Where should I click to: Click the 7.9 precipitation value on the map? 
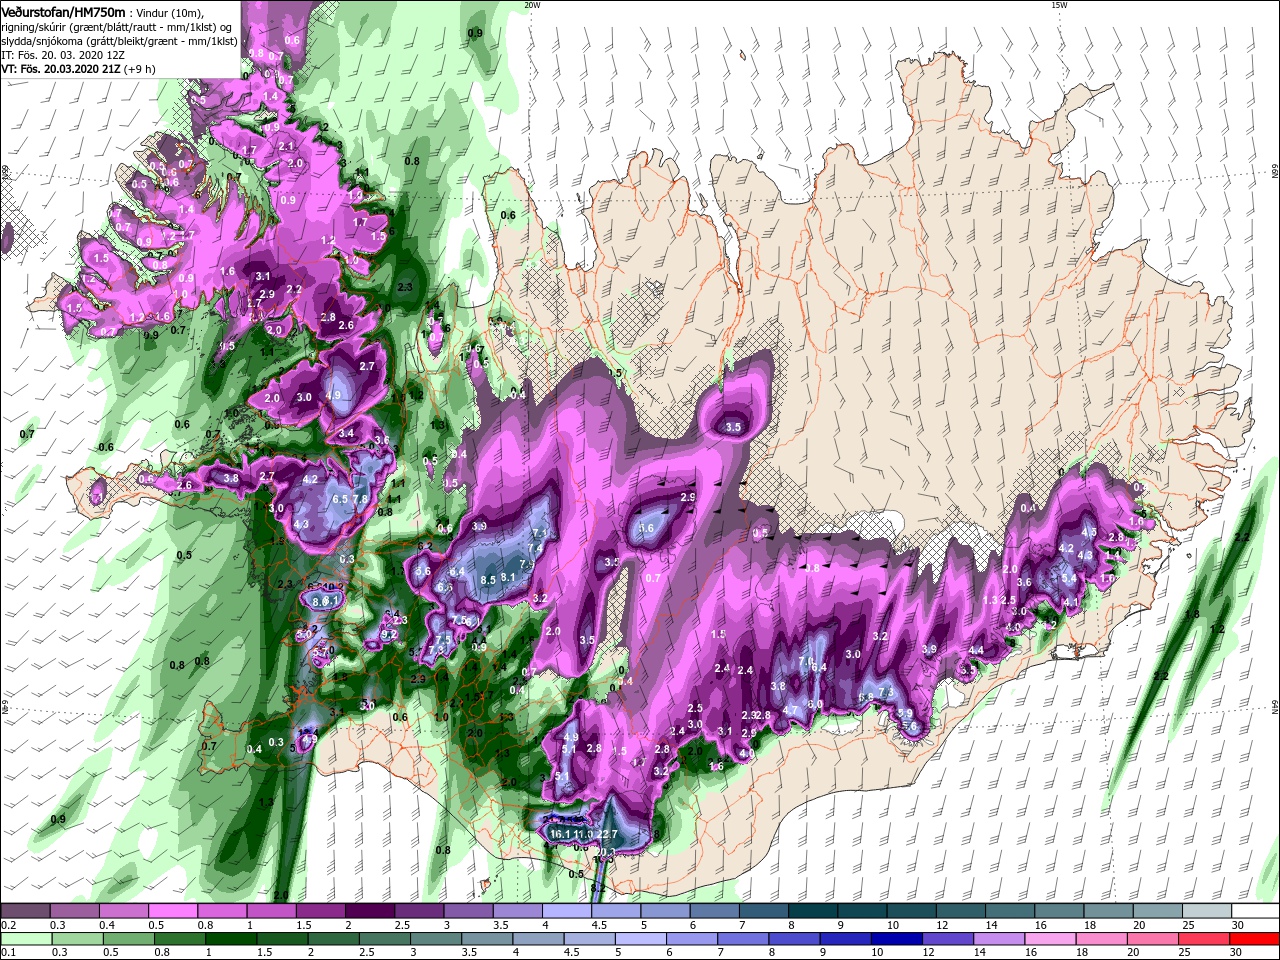[x=527, y=564]
